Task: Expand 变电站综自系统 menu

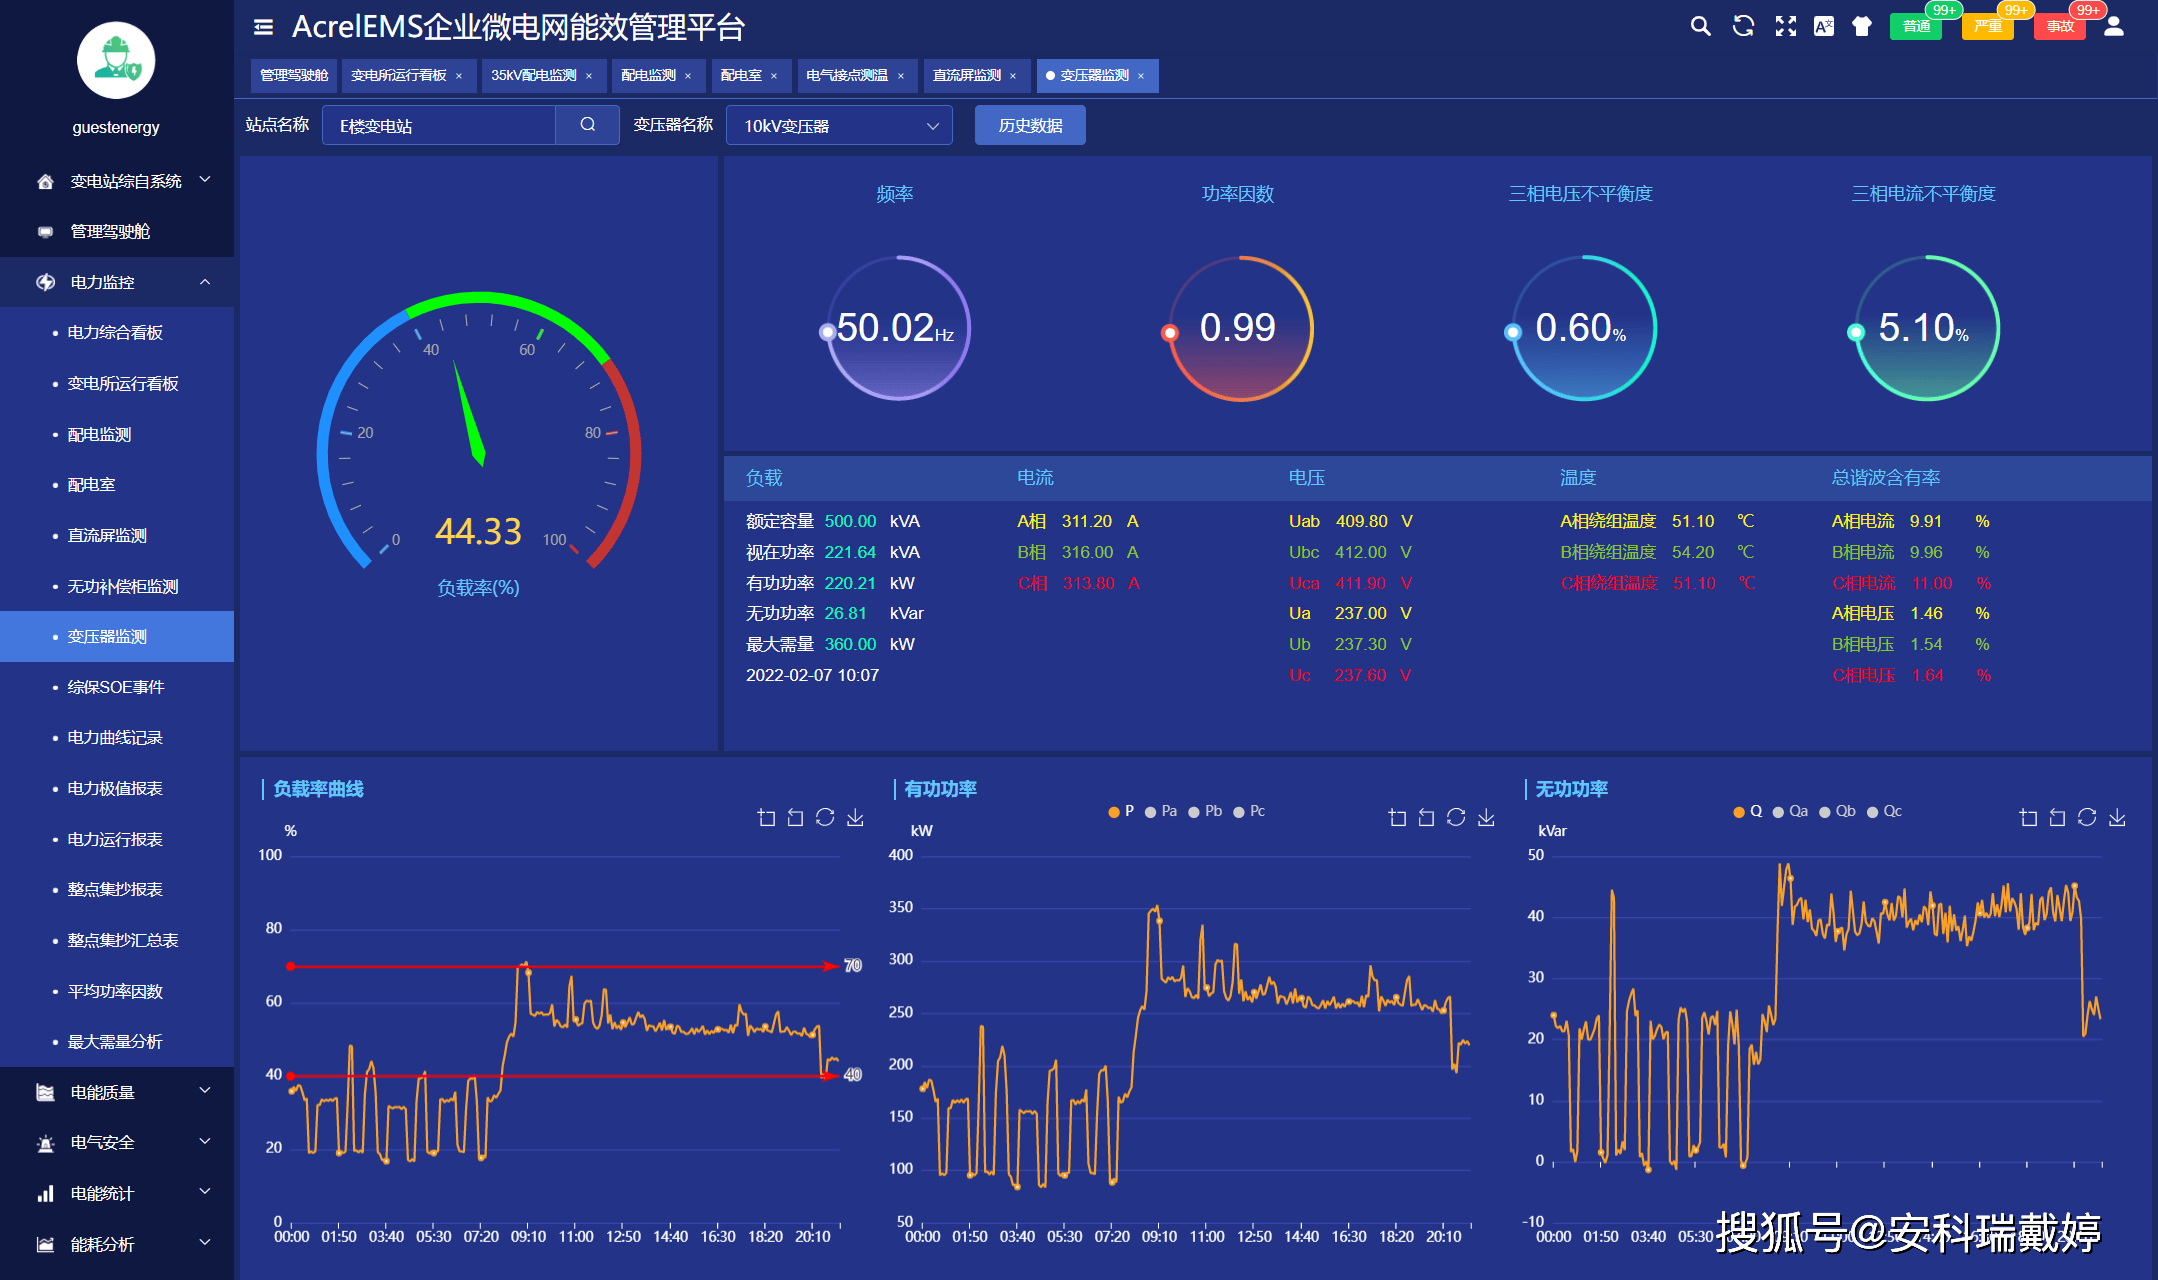Action: pos(117,181)
